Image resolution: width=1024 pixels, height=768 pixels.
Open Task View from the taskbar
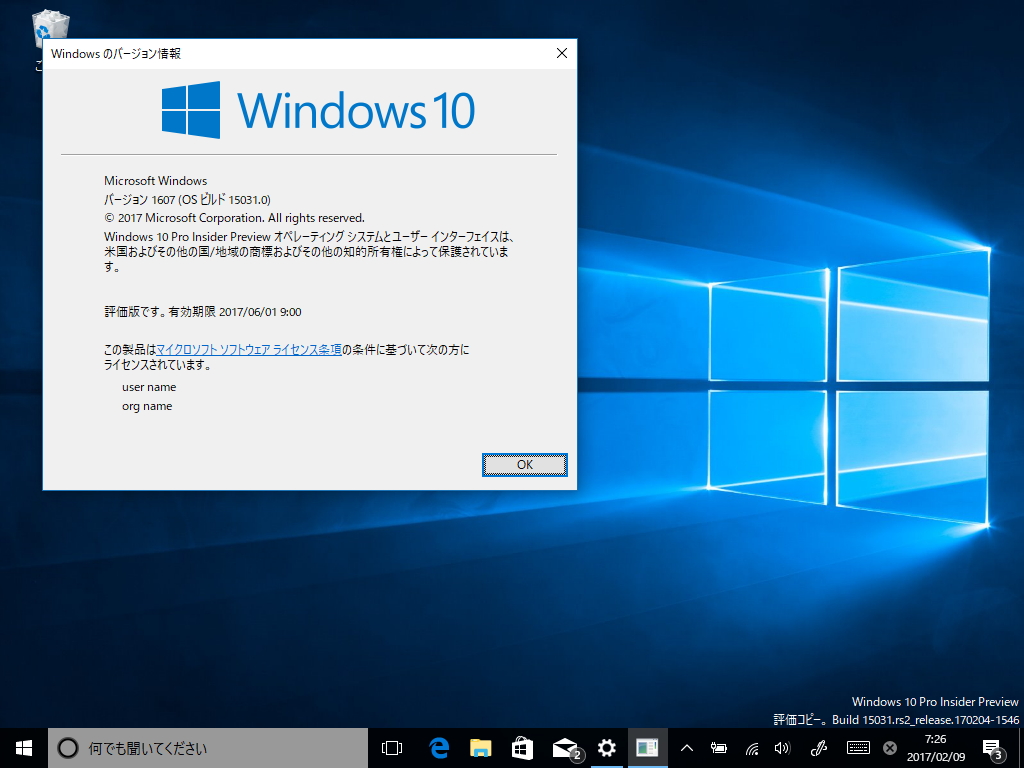pos(390,747)
